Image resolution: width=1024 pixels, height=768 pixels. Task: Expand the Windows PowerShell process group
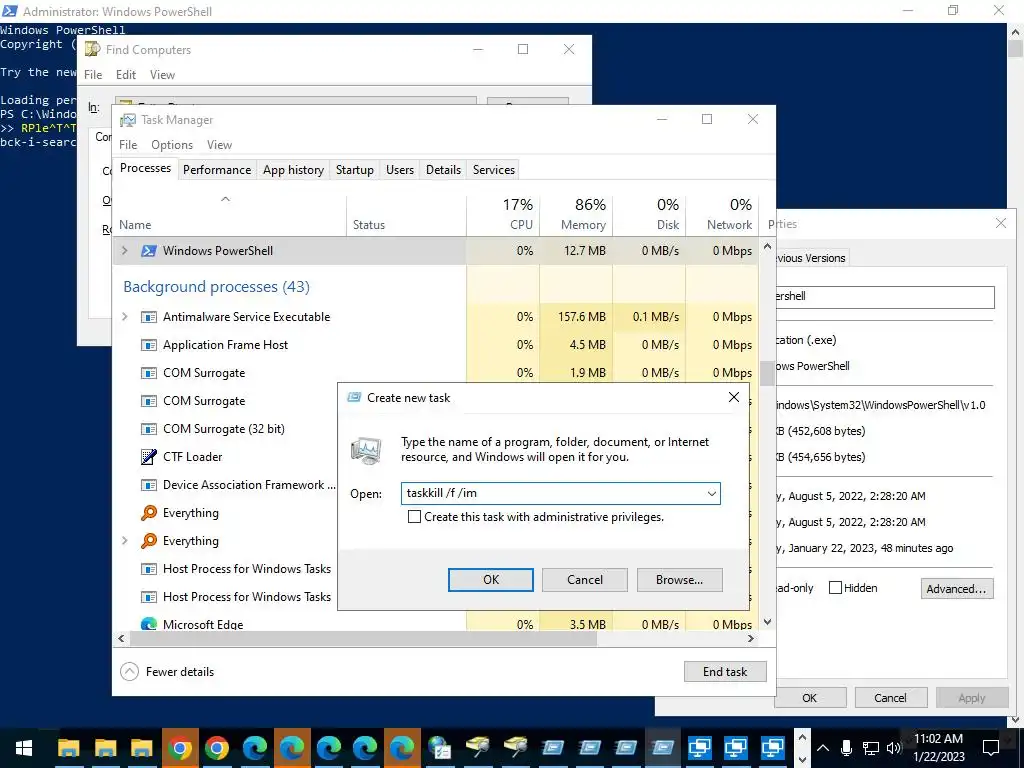(x=125, y=251)
